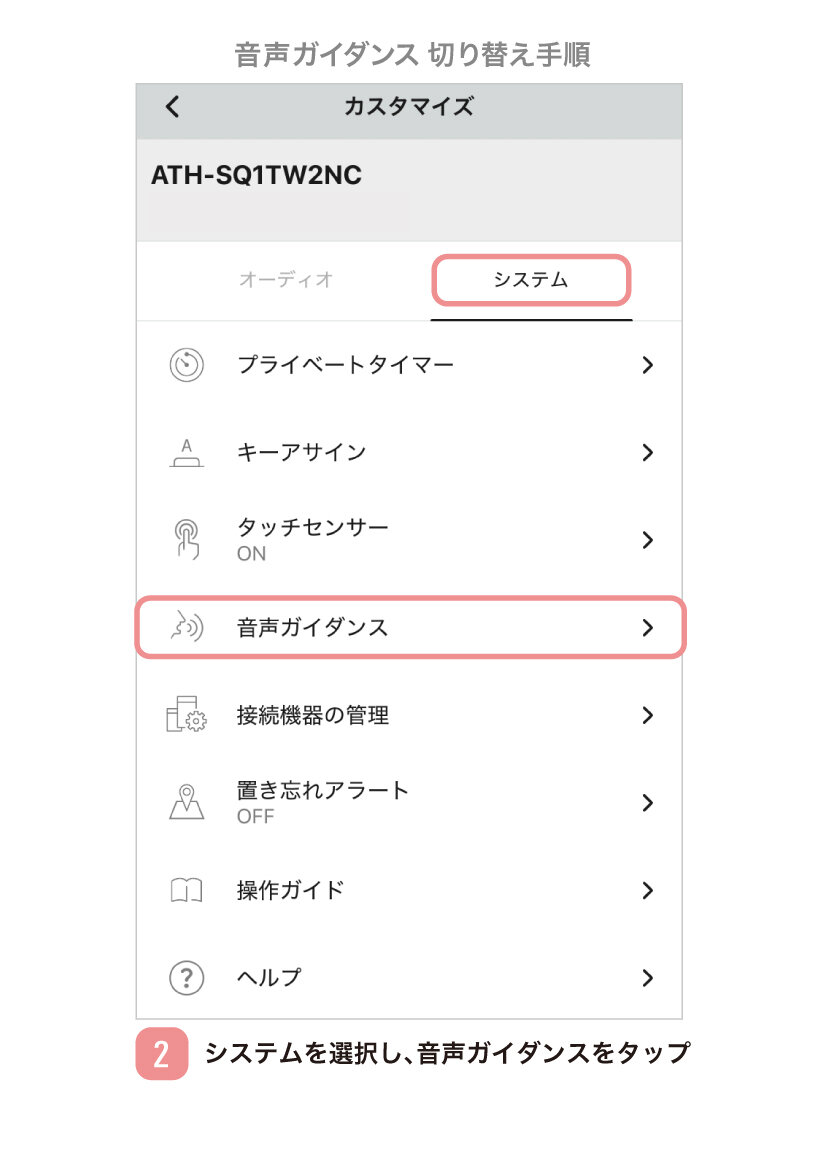This screenshot has height=1165, width=827.
Task: Tap the touch sensor finger icon
Action: [186, 540]
